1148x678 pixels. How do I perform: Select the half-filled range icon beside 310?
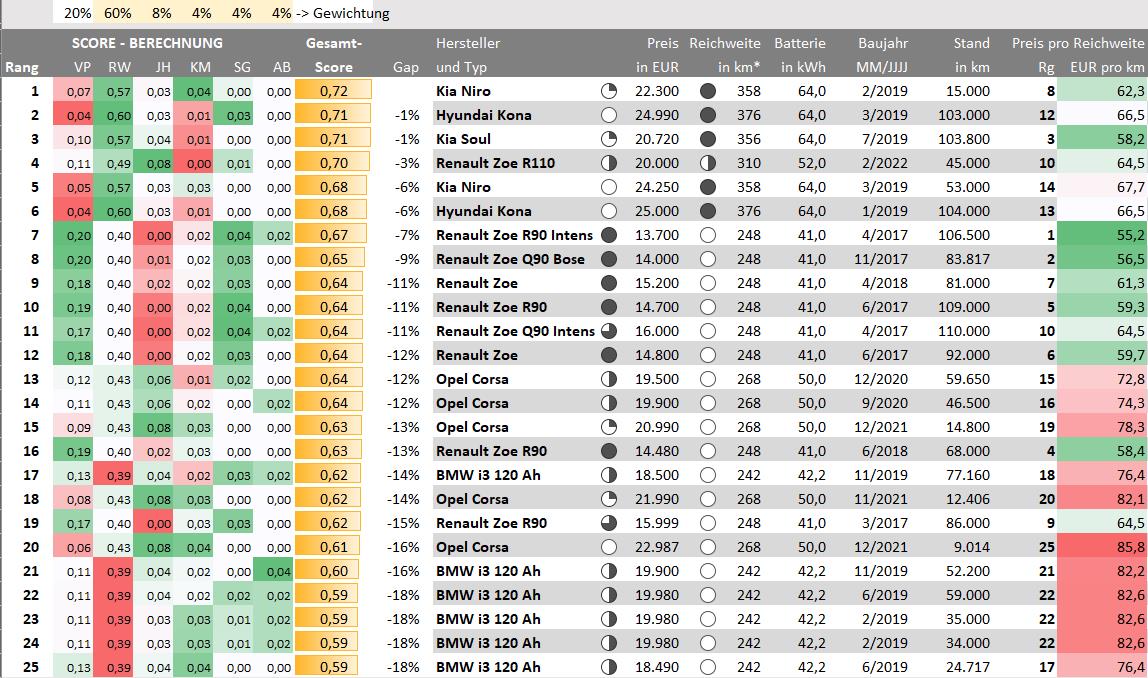(x=707, y=163)
